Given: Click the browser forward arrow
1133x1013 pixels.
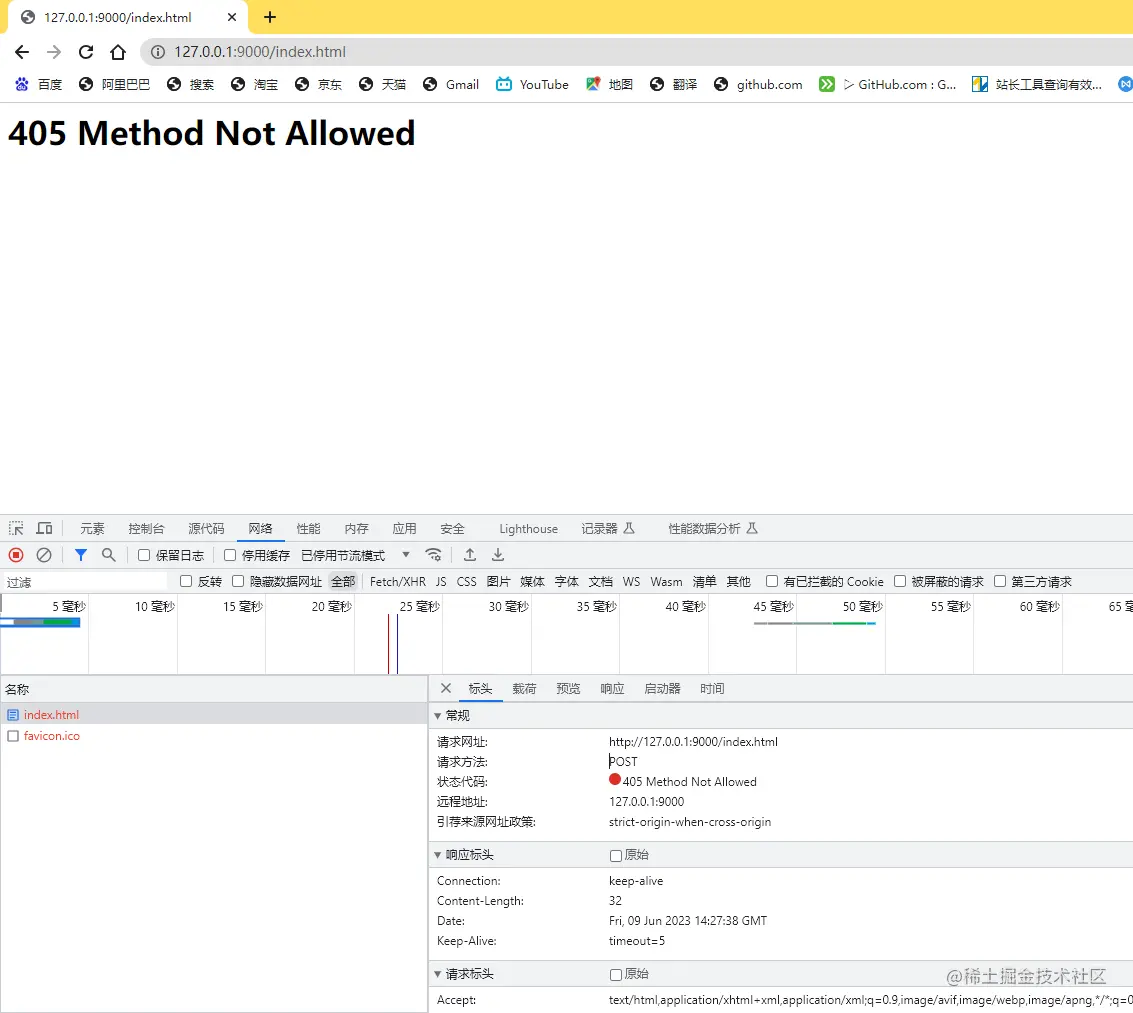Looking at the screenshot, I should pos(53,52).
